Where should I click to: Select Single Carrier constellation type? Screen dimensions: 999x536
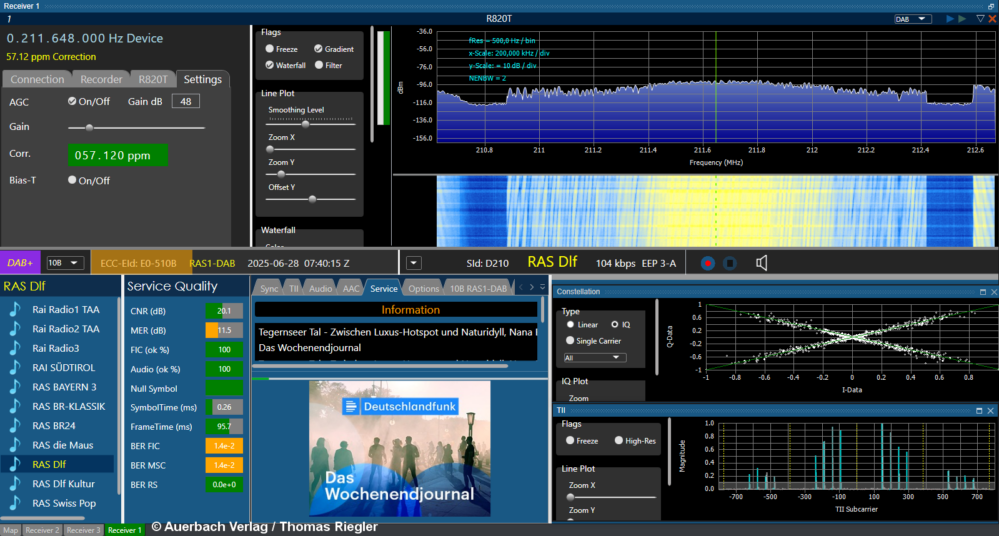pyautogui.click(x=570, y=341)
